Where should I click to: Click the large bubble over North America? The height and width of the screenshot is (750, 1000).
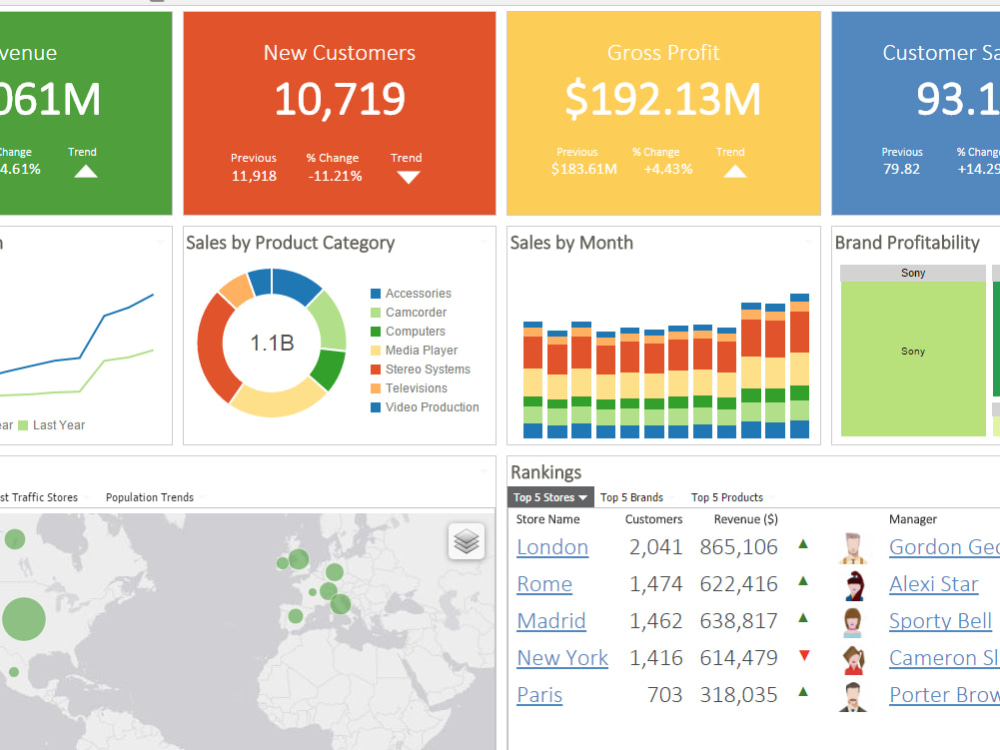pos(24,619)
